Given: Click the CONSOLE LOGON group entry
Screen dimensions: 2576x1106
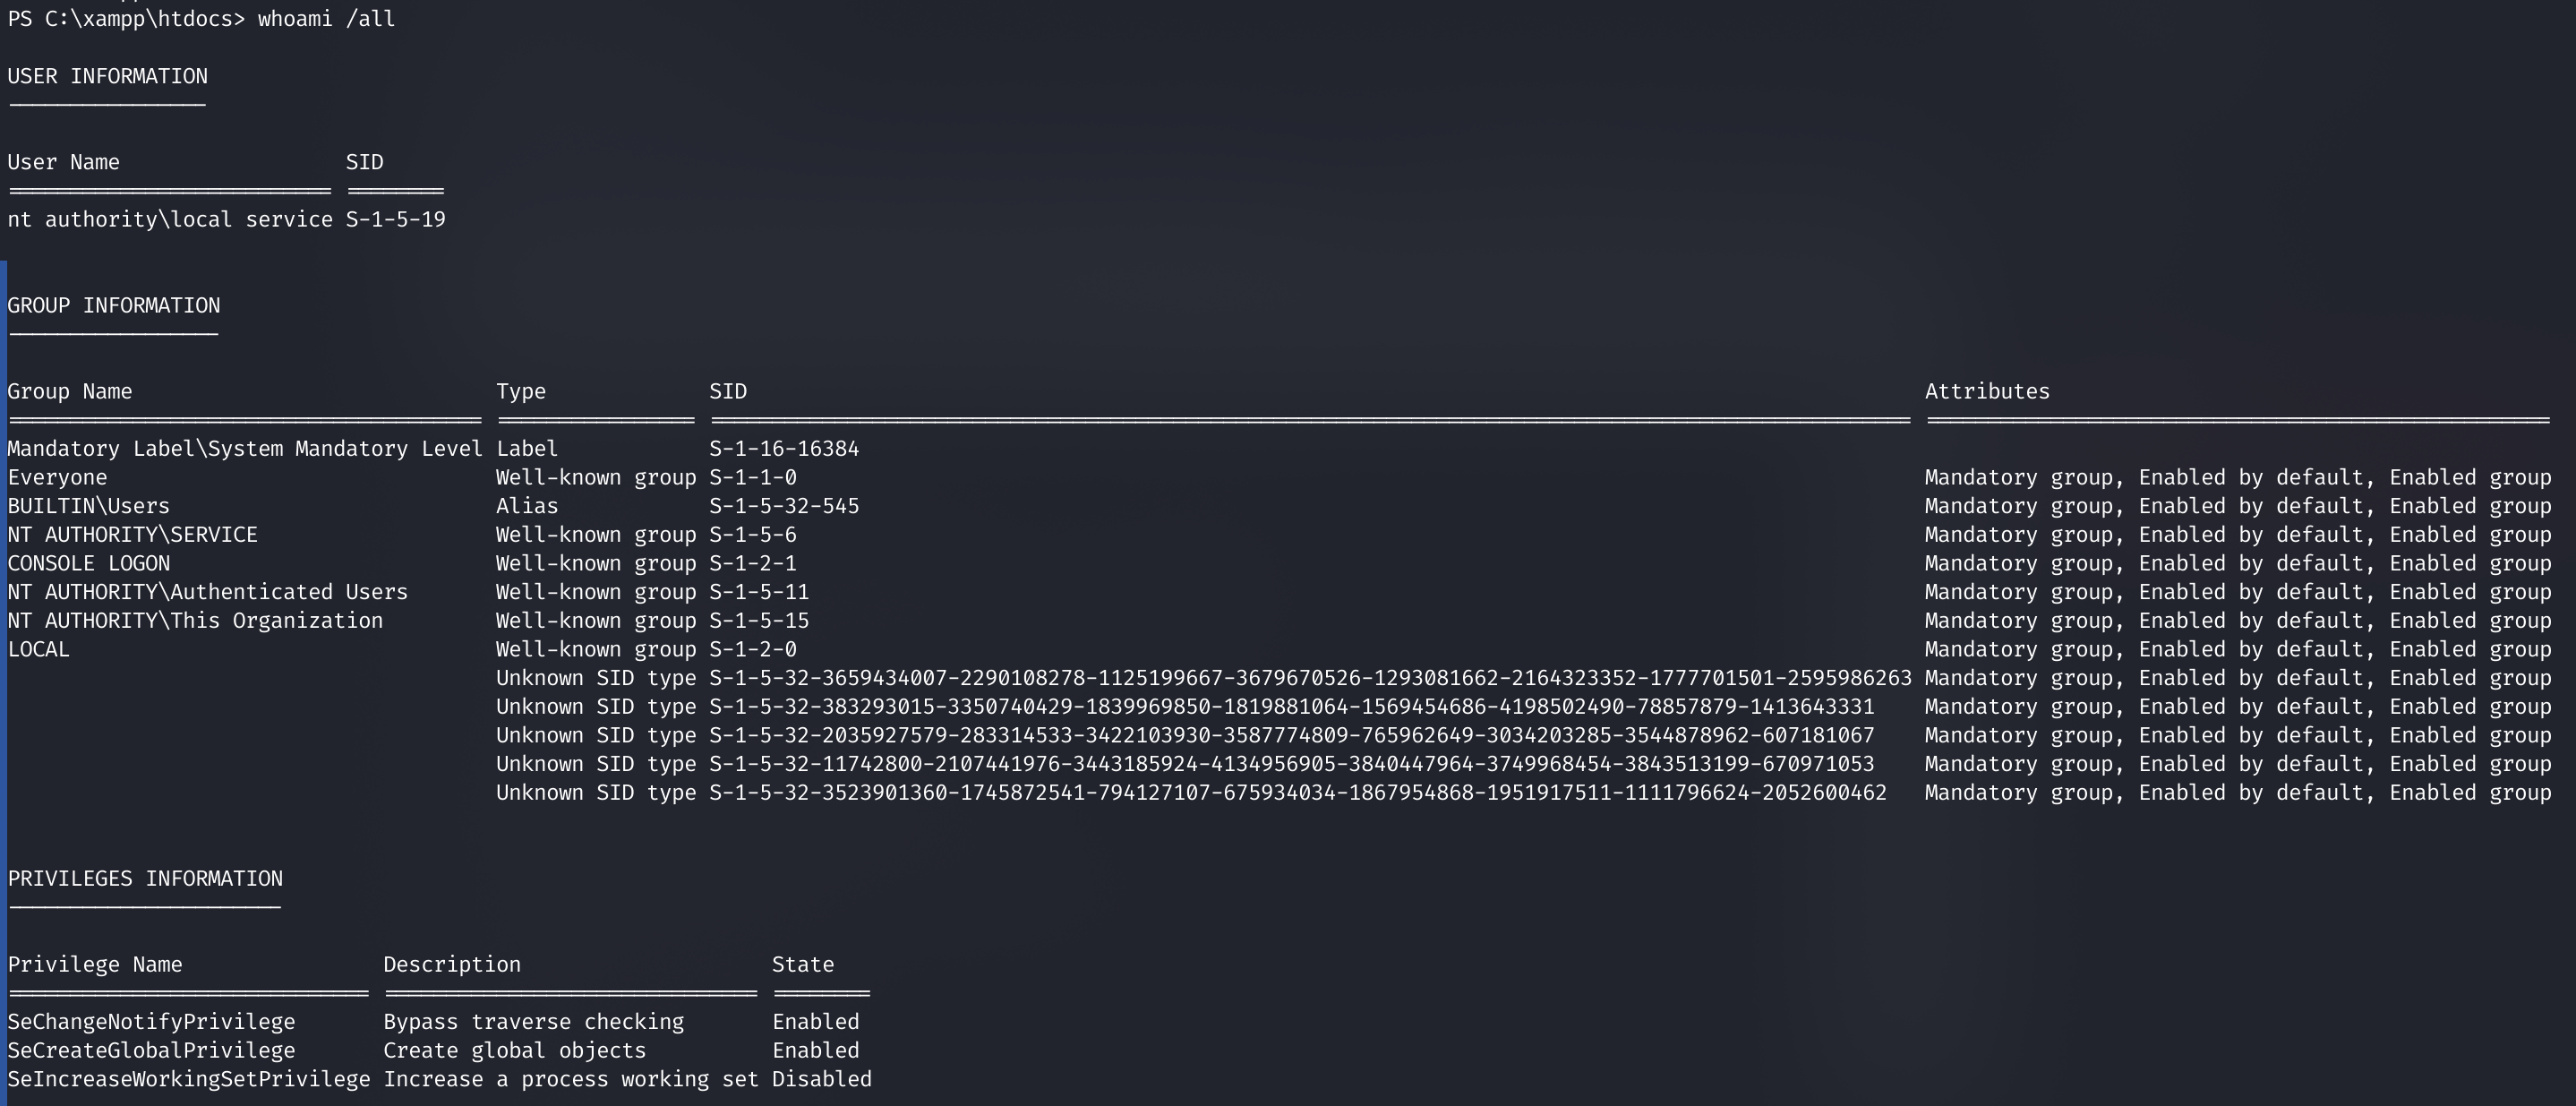Looking at the screenshot, I should [x=89, y=563].
